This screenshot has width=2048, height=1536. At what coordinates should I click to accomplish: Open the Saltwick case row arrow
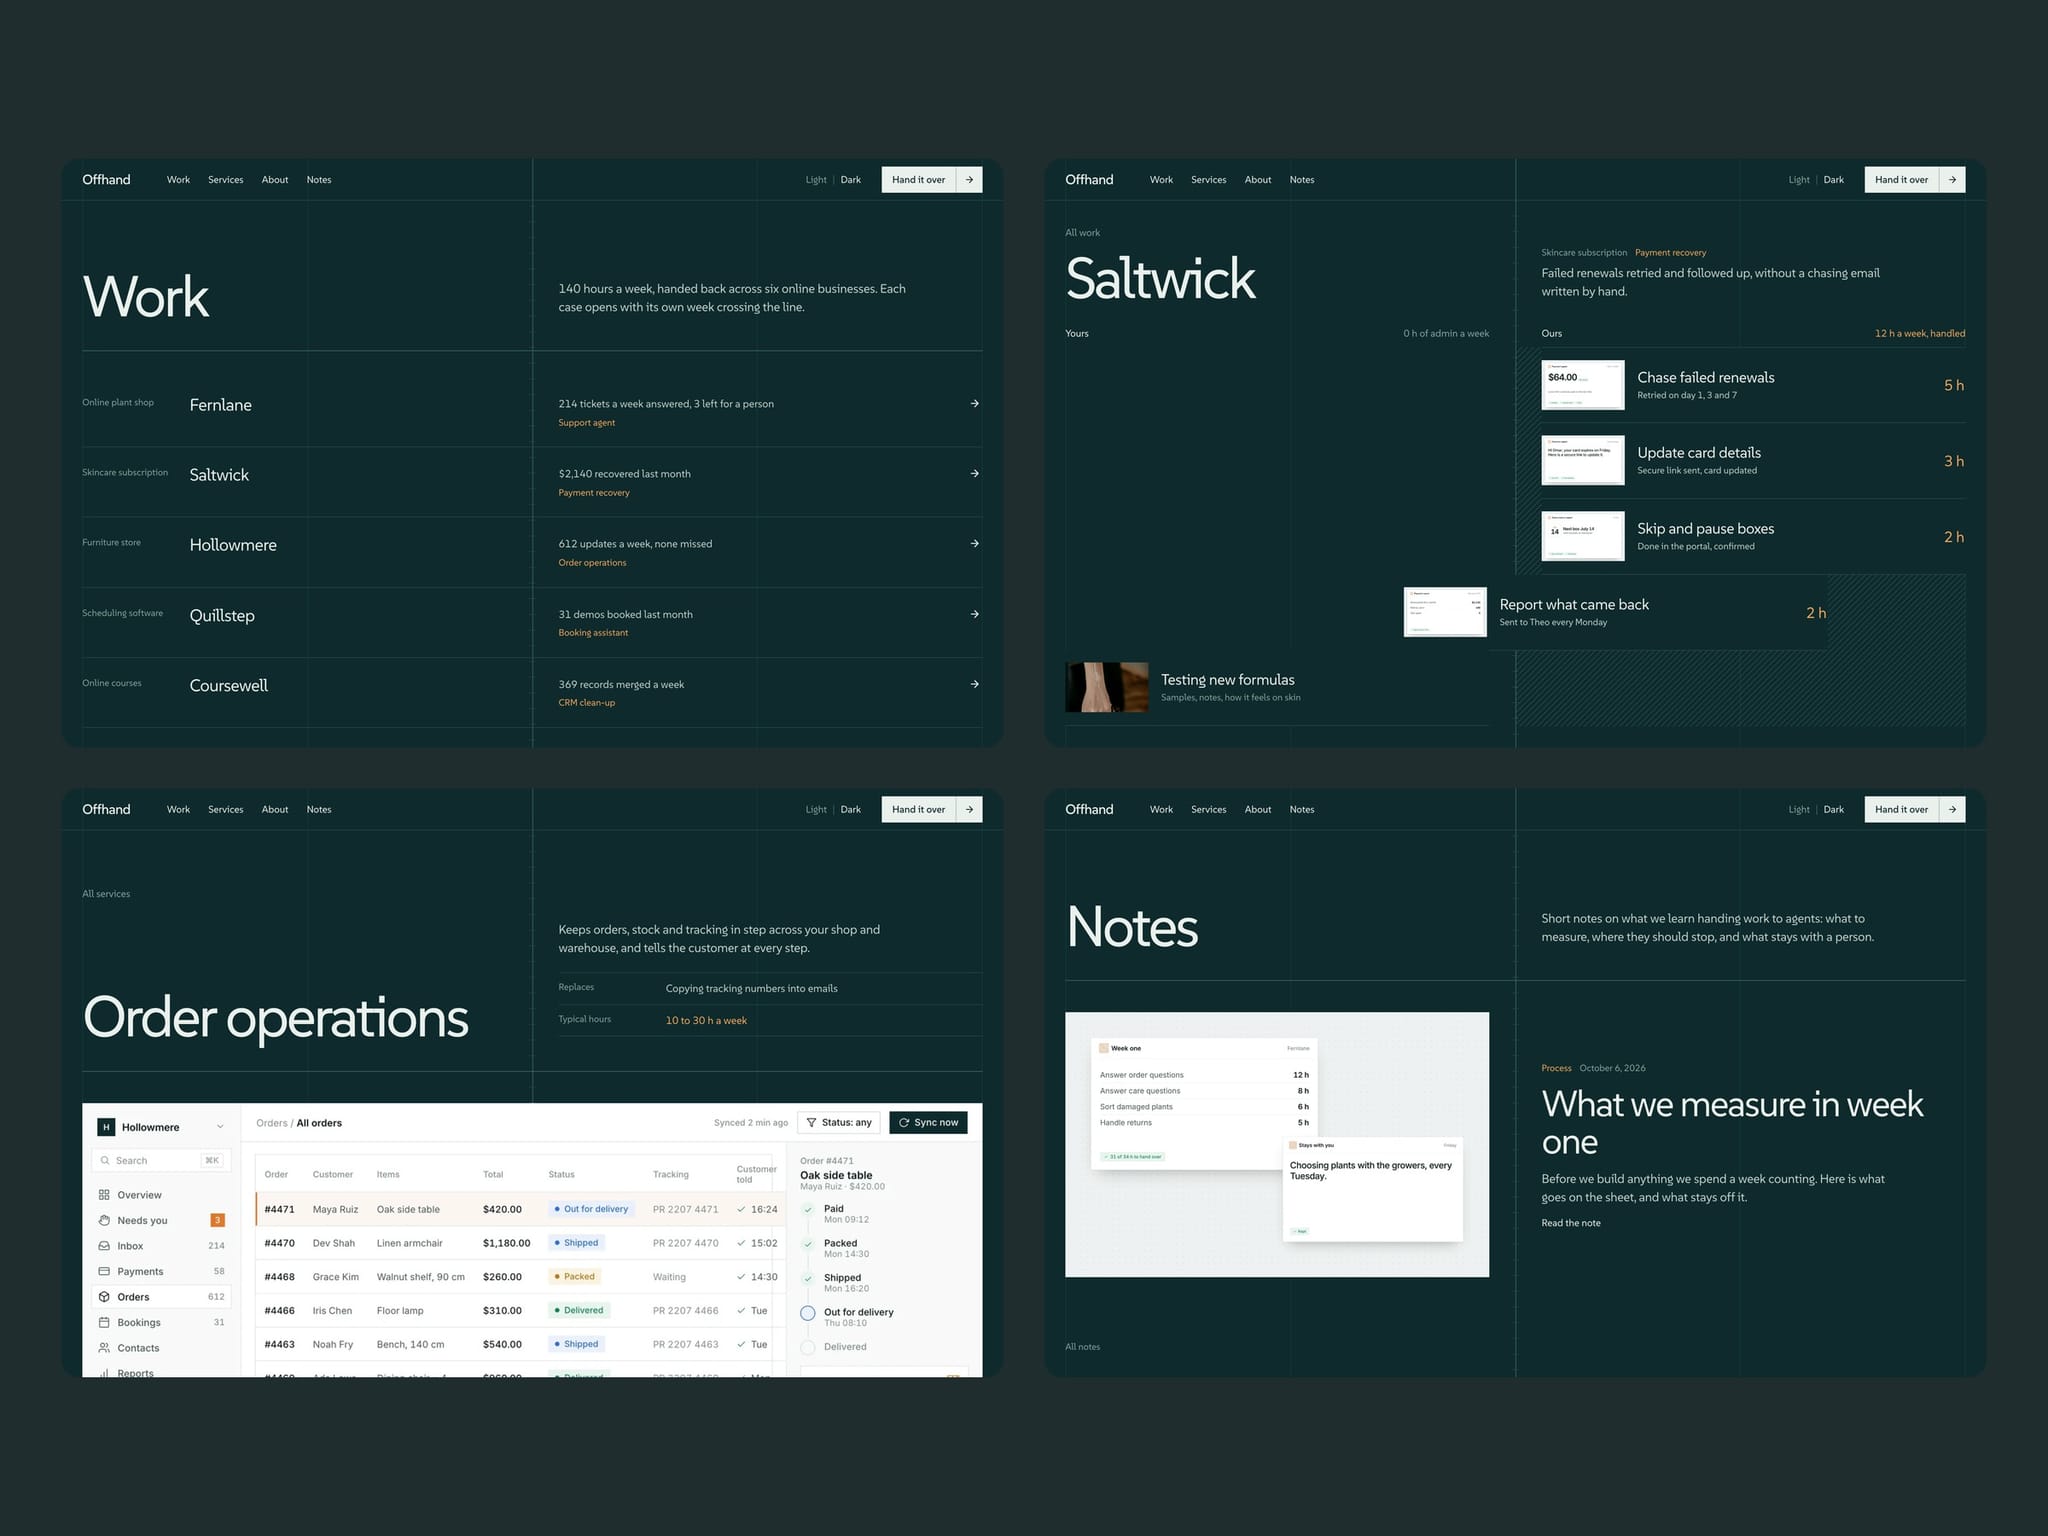point(974,474)
